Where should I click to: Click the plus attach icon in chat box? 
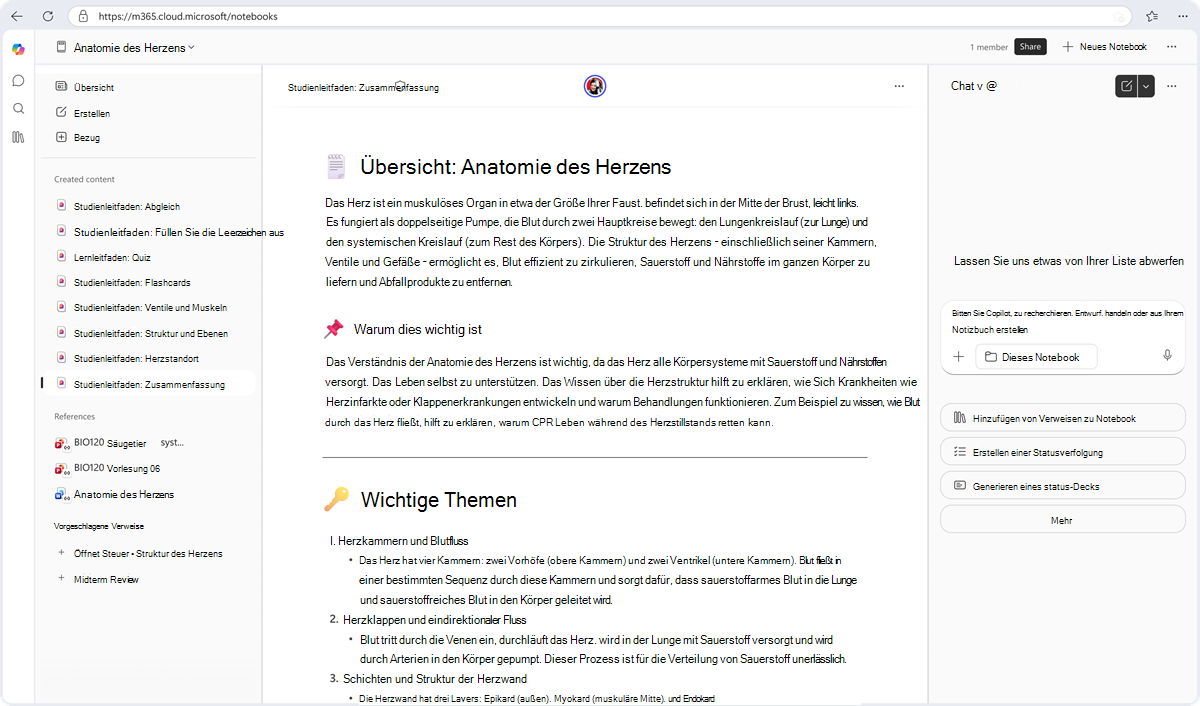[x=958, y=357]
